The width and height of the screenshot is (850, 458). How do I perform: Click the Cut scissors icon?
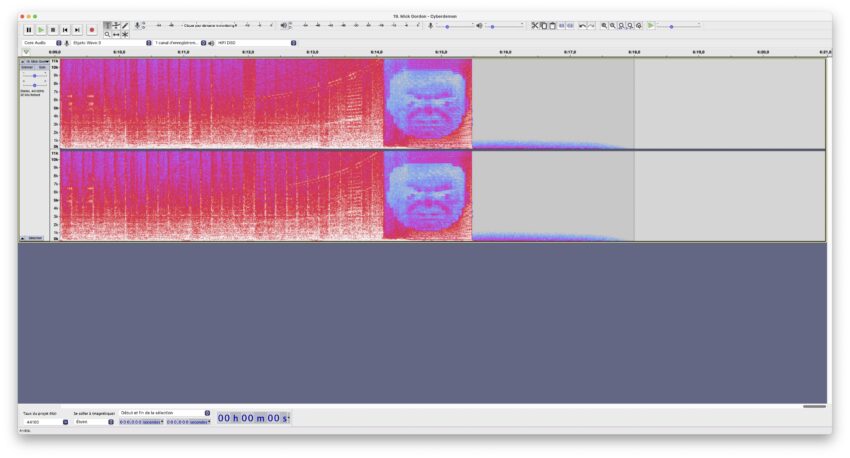click(x=535, y=25)
